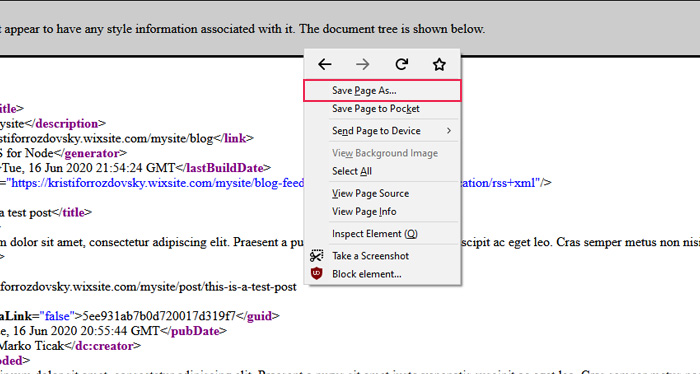700x374 pixels.
Task: Reload the page from context menu
Action: [x=401, y=65]
